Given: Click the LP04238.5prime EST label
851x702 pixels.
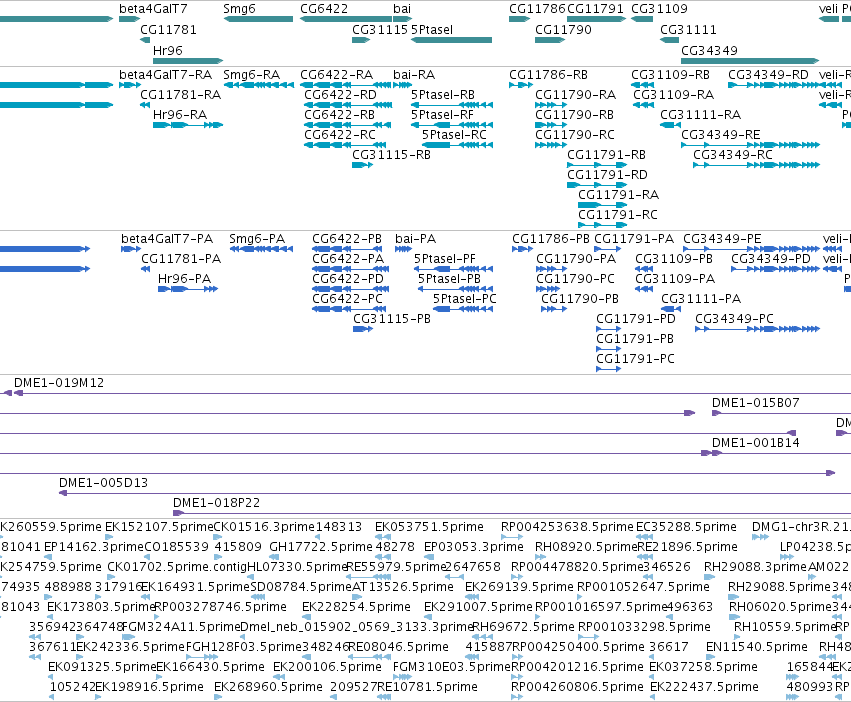Looking at the screenshot, I should coord(815,547).
